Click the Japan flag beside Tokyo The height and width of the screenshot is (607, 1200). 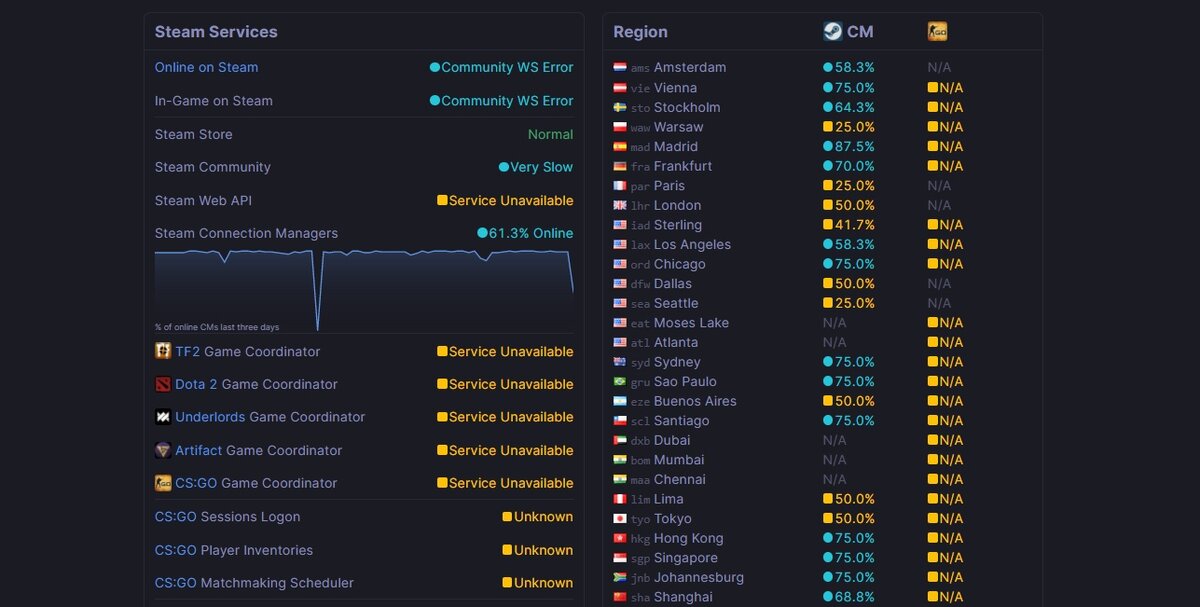coord(620,519)
